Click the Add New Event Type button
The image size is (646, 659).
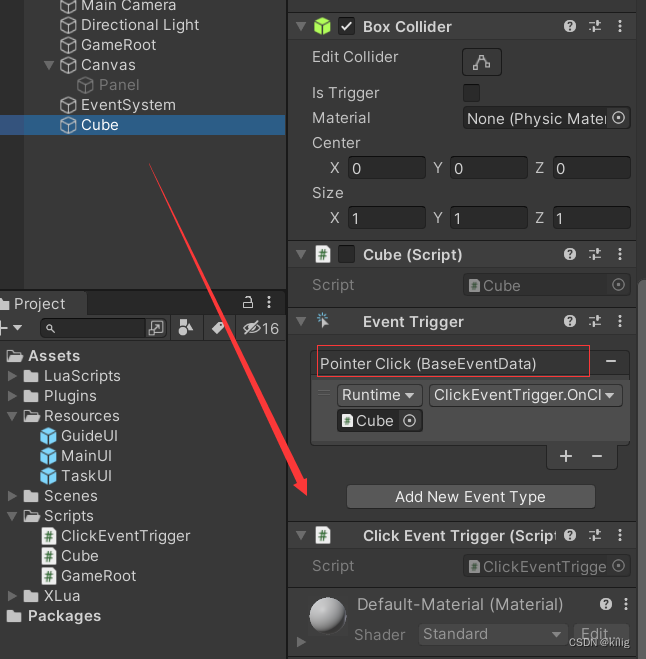[470, 497]
